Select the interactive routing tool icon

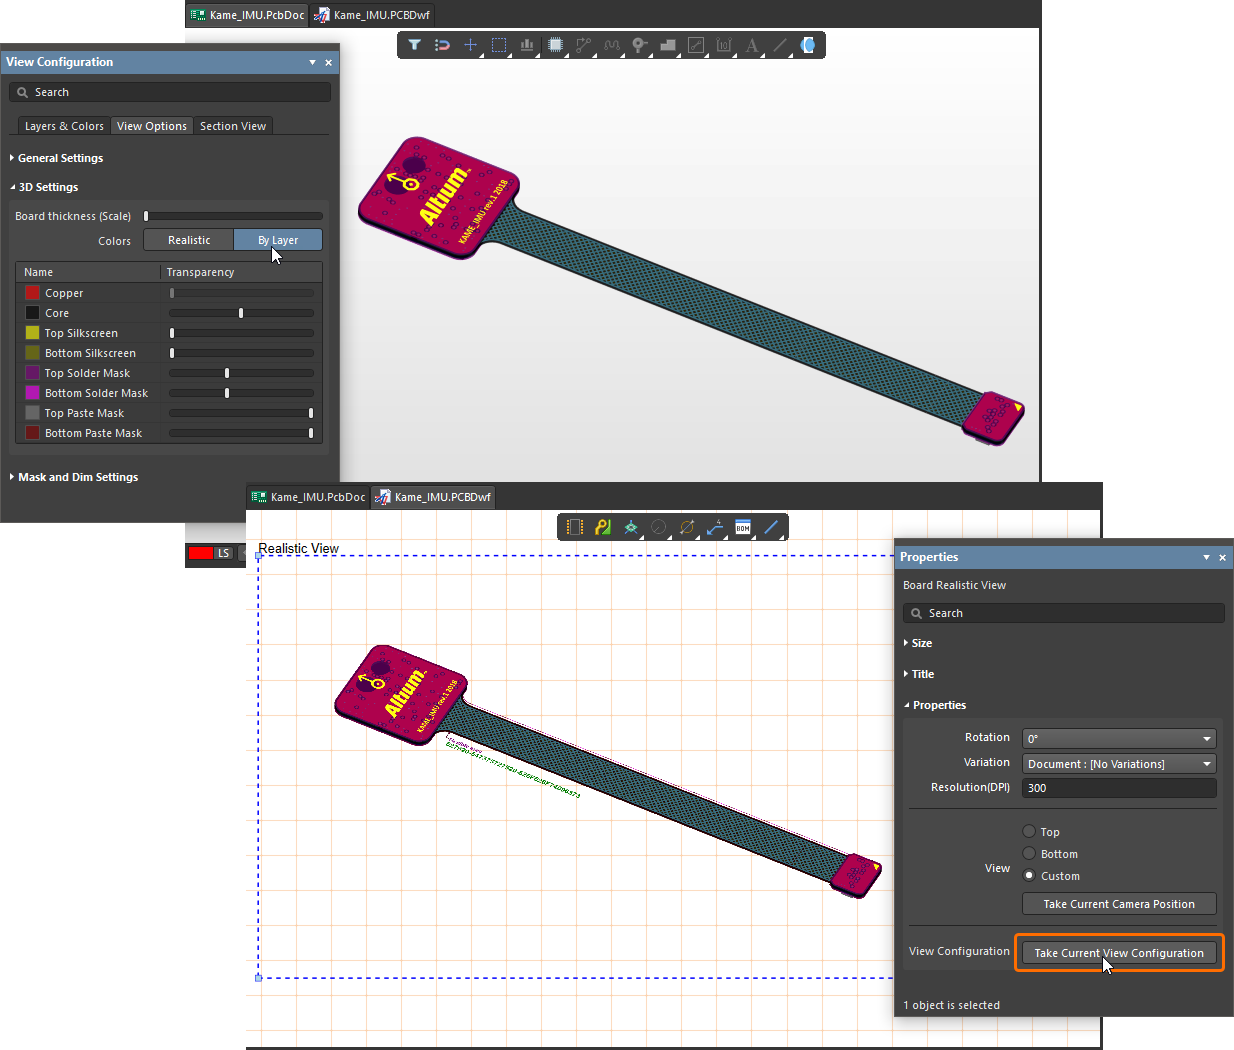point(583,45)
